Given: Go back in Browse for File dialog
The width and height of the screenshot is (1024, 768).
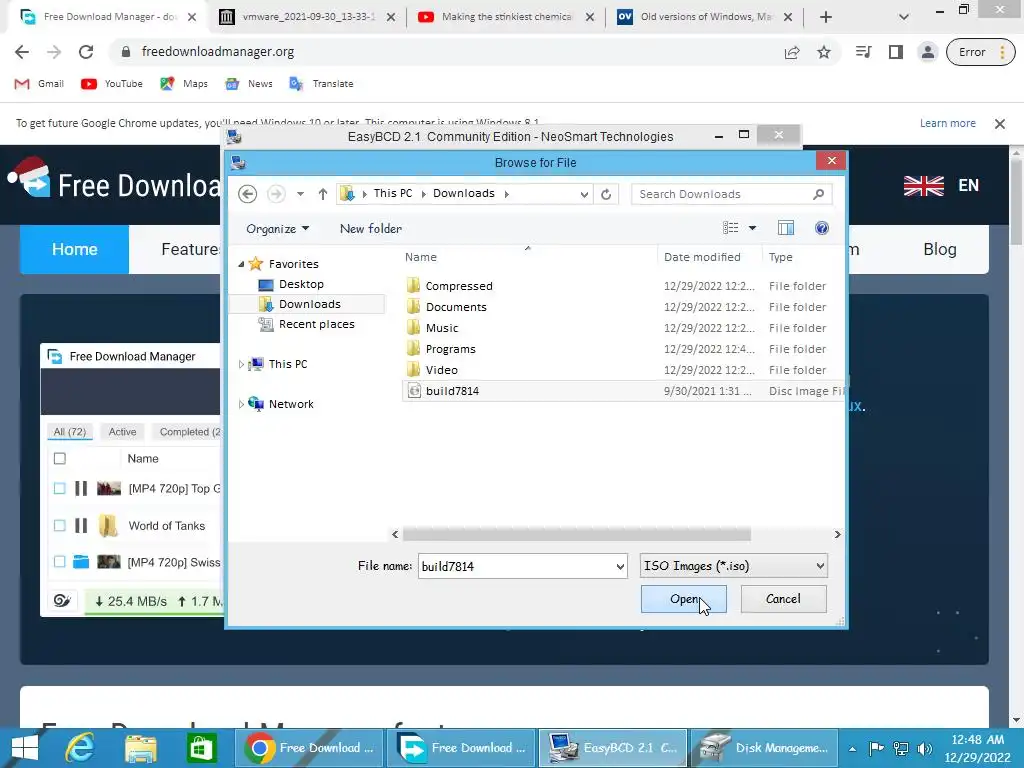Looking at the screenshot, I should click(248, 194).
